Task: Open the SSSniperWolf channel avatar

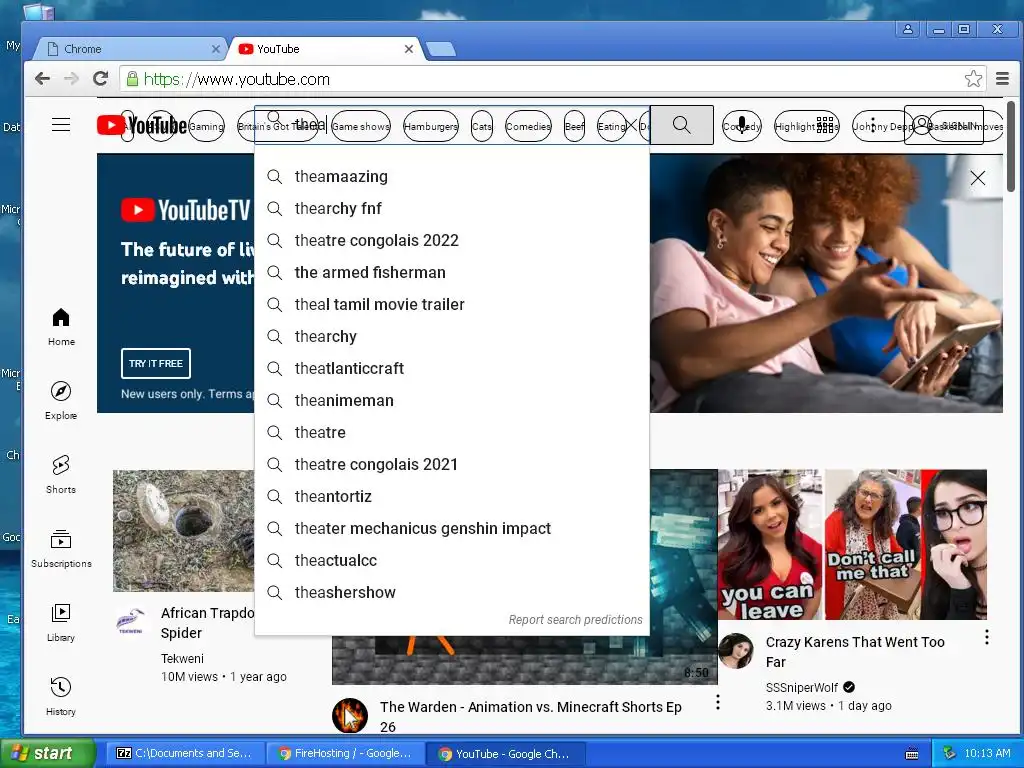Action: point(736,650)
